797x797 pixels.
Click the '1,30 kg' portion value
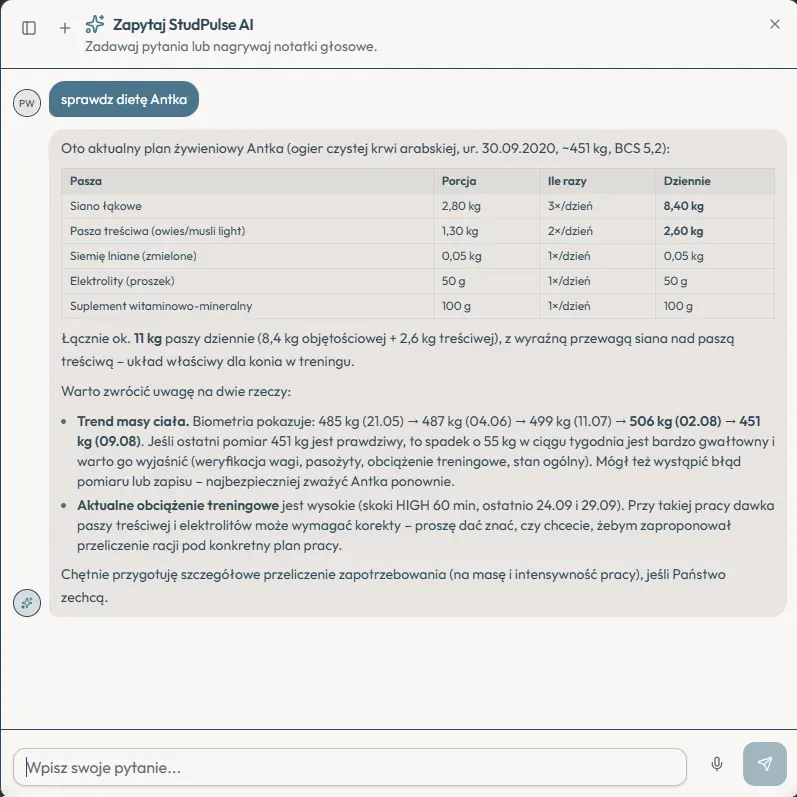(x=460, y=231)
